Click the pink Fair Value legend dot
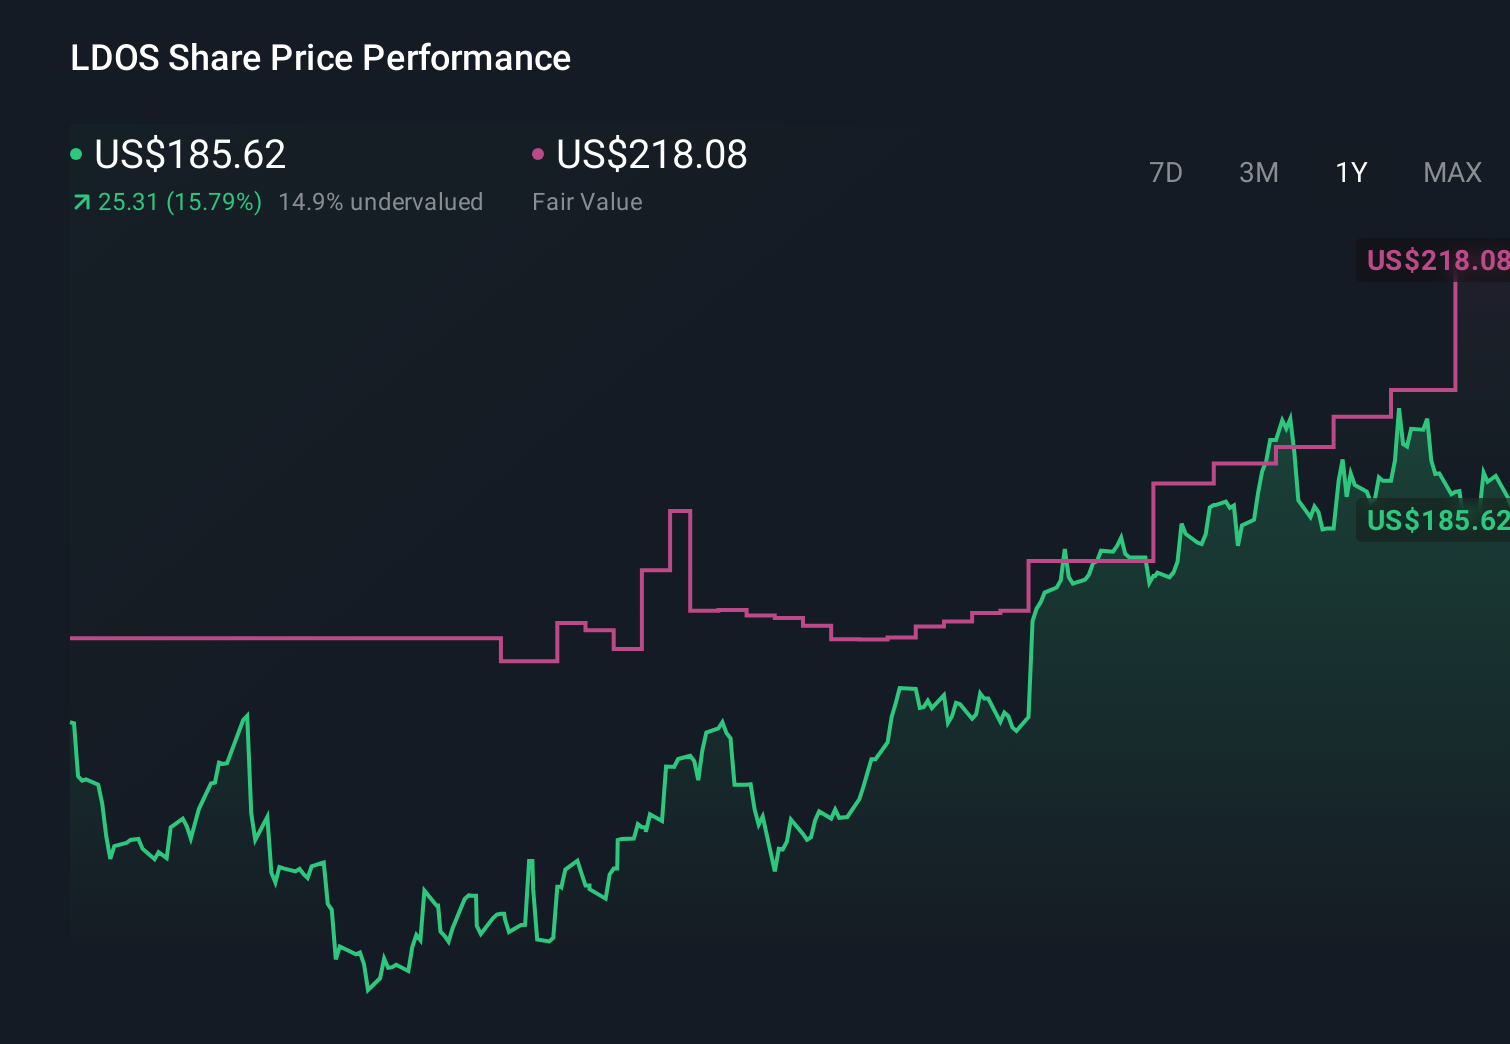The image size is (1510, 1044). point(539,153)
